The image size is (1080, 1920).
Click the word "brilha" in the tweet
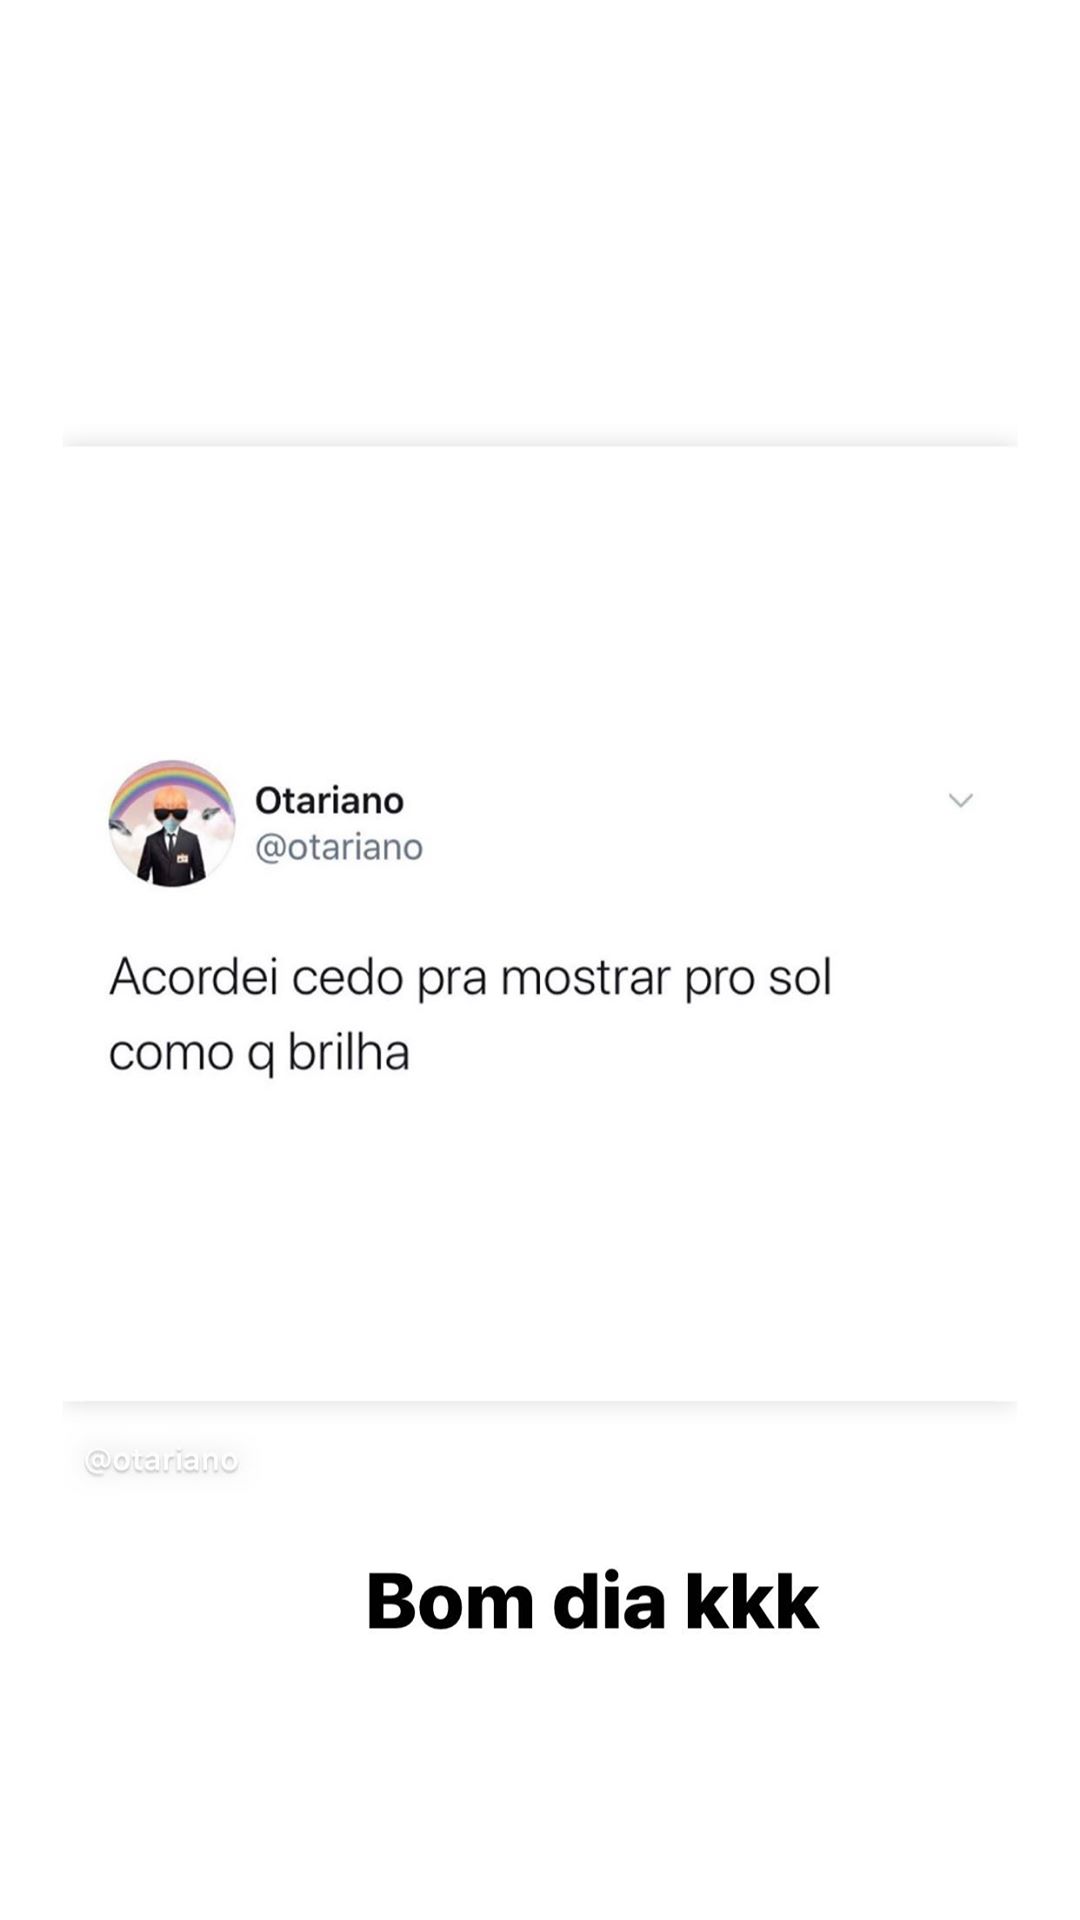tap(349, 1052)
